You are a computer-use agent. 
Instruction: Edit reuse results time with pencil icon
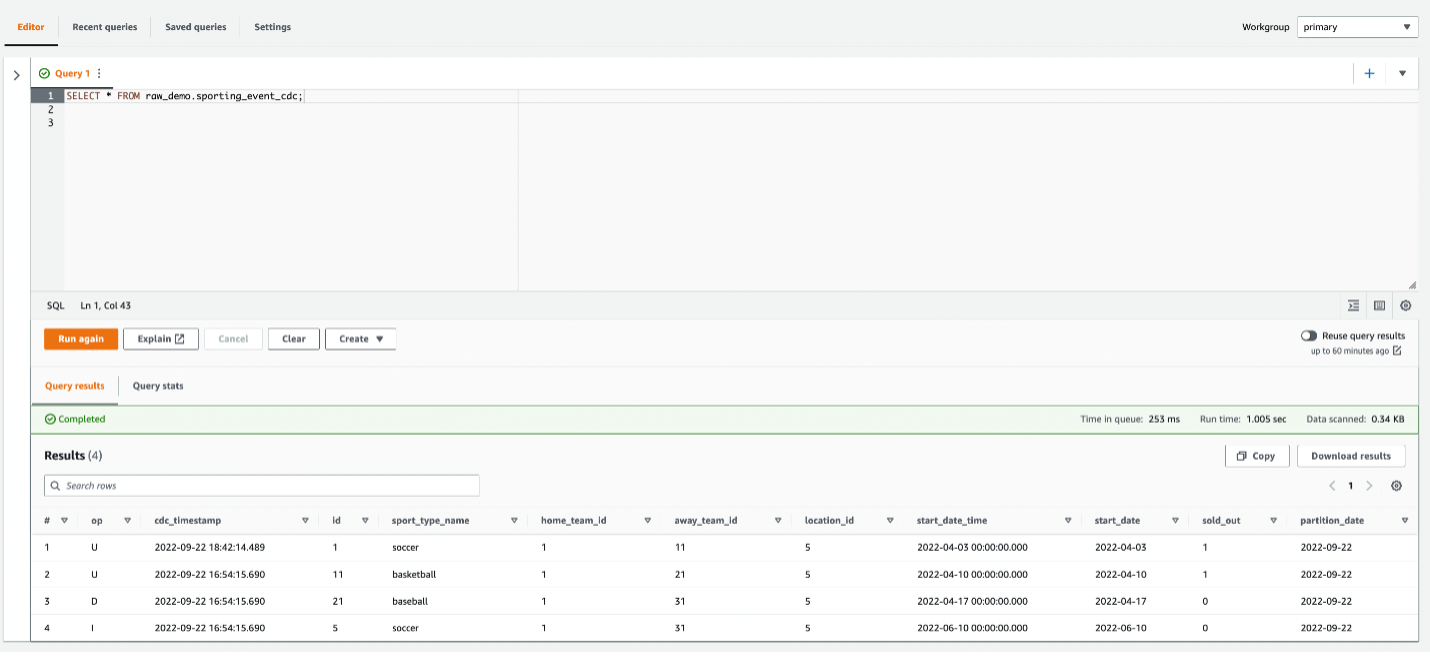coord(1397,351)
